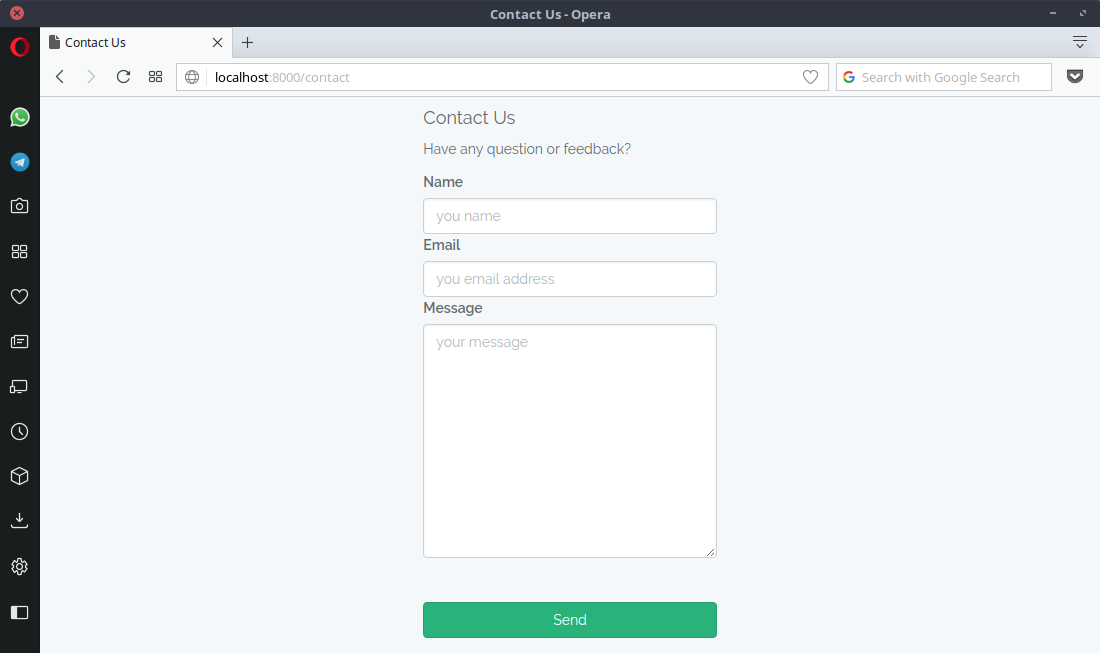Screen dimensions: 1100x653
Task: Toggle the sidebar panel at bottom left
Action: 19,612
